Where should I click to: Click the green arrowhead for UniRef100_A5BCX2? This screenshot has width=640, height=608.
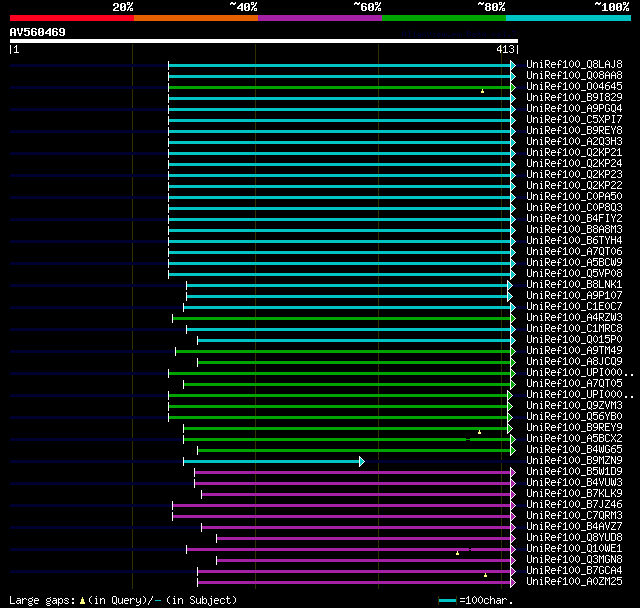(513, 439)
